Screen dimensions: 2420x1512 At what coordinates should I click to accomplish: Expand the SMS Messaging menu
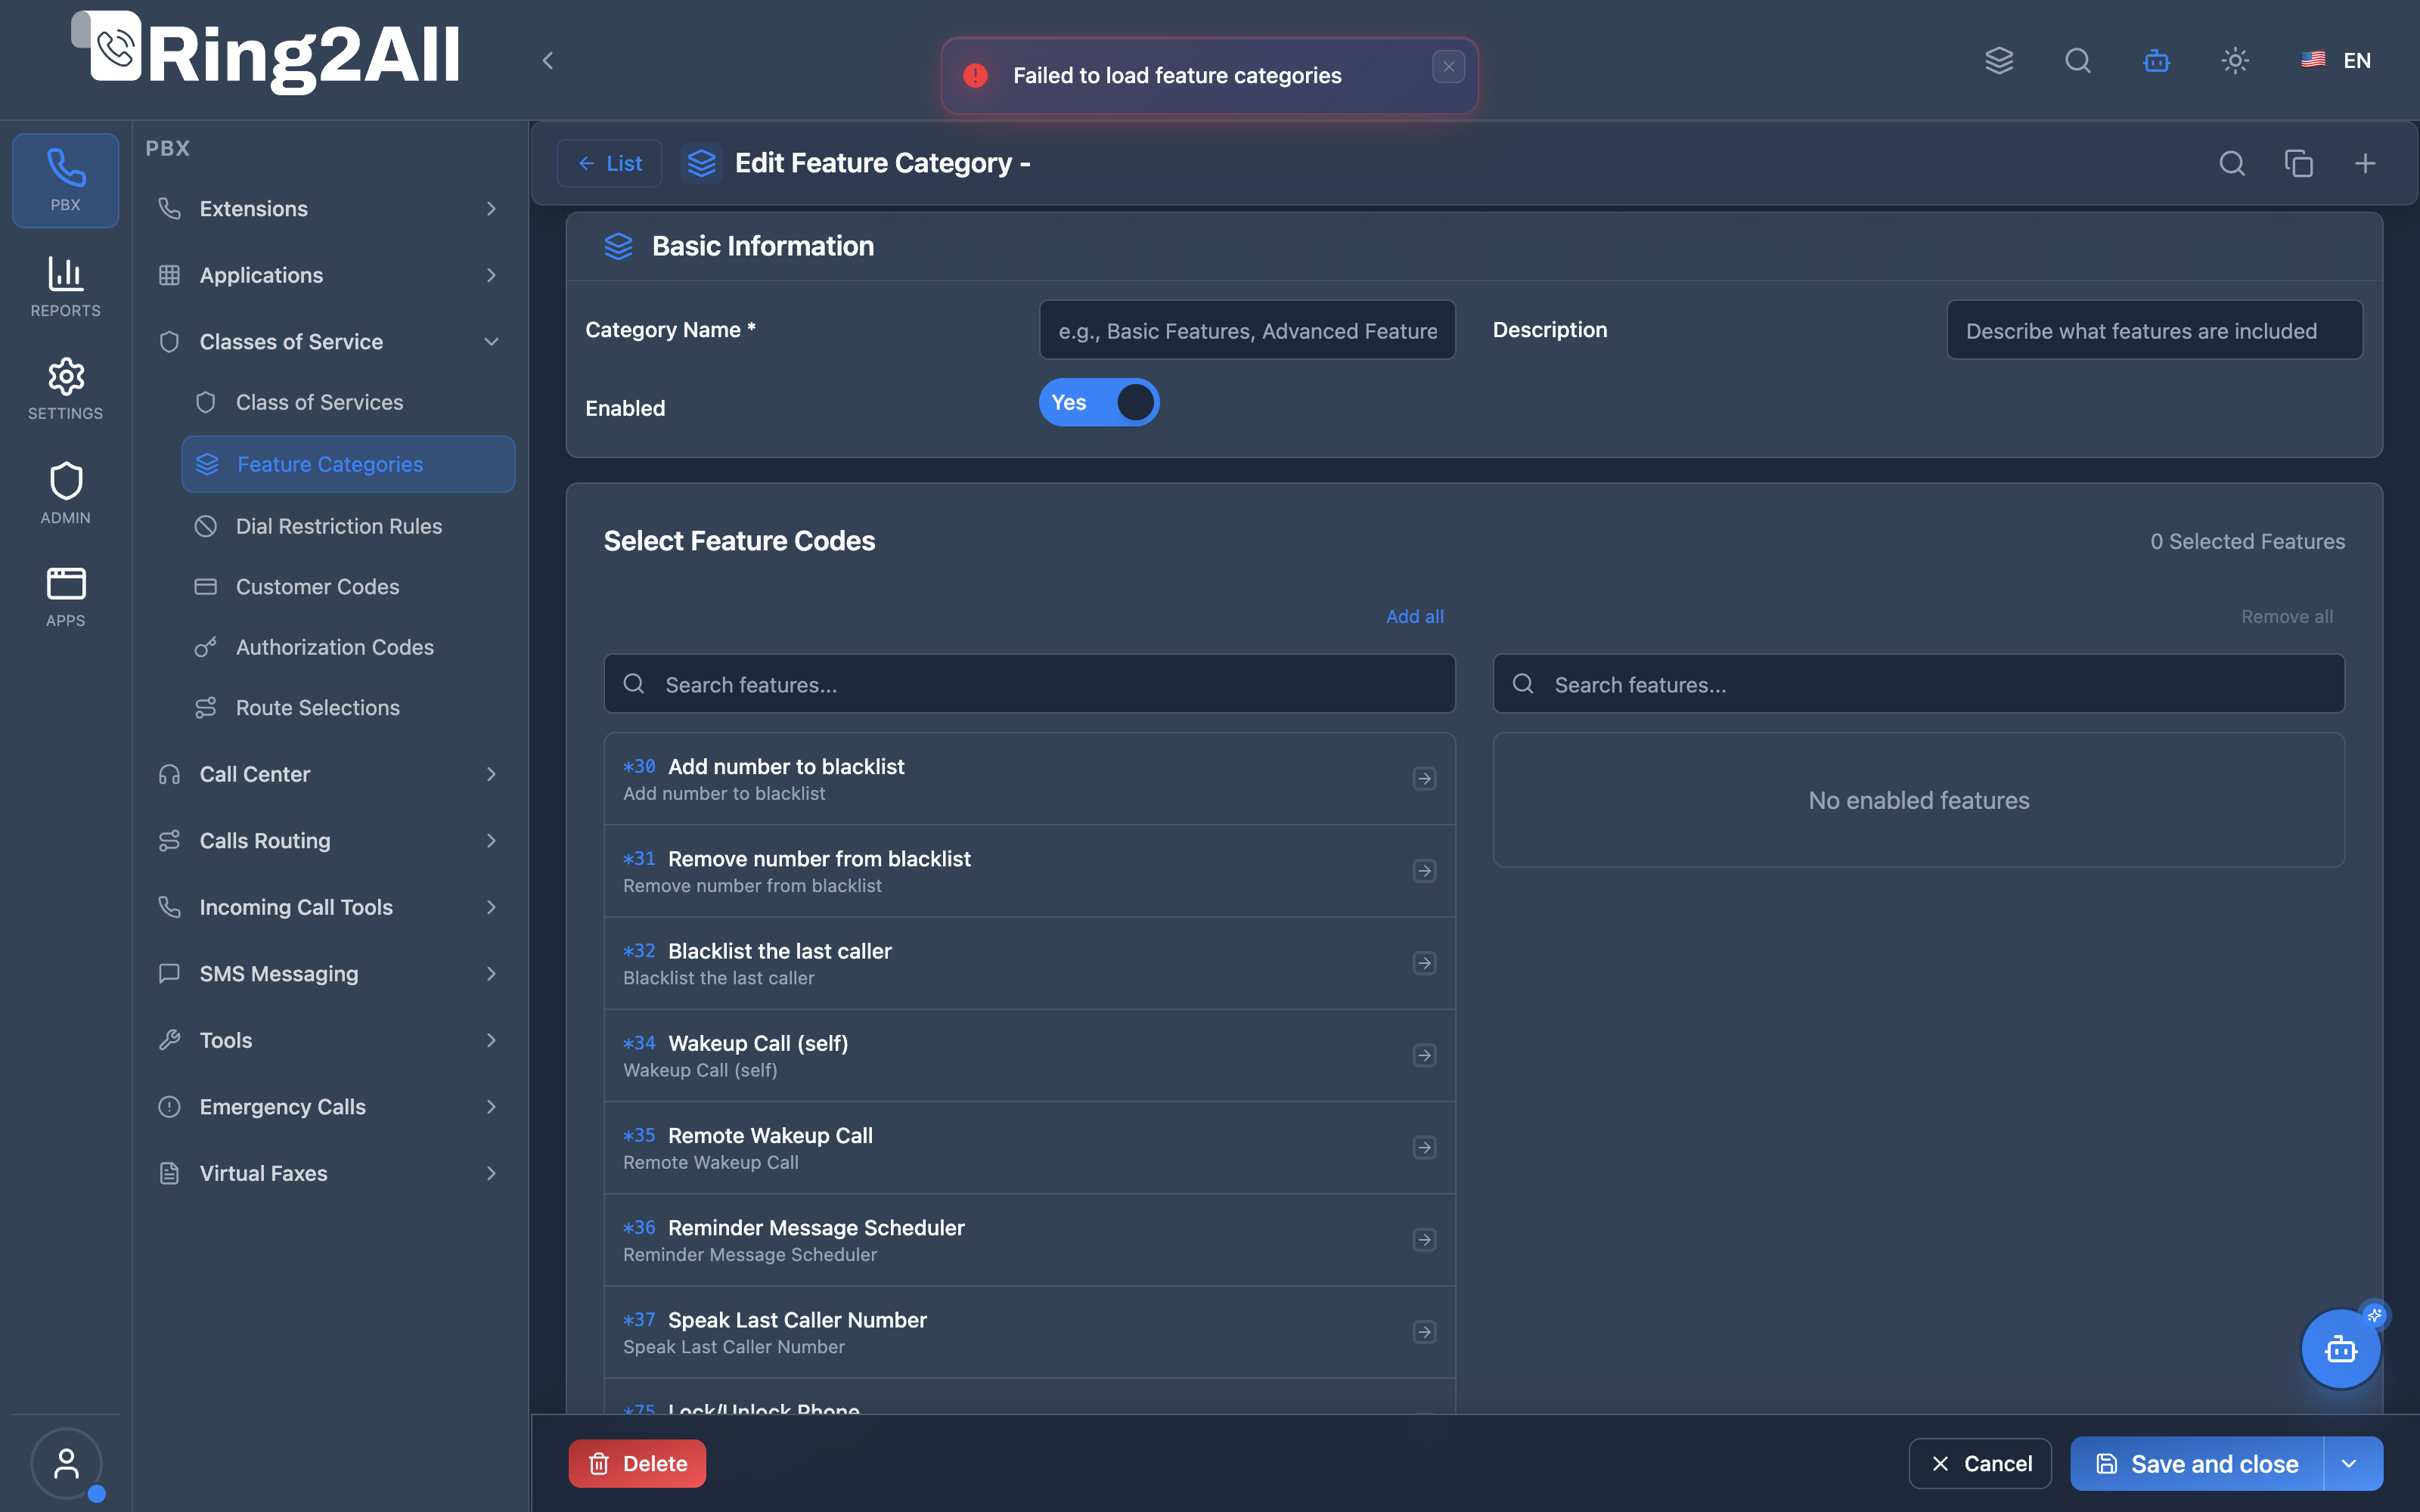(x=329, y=974)
